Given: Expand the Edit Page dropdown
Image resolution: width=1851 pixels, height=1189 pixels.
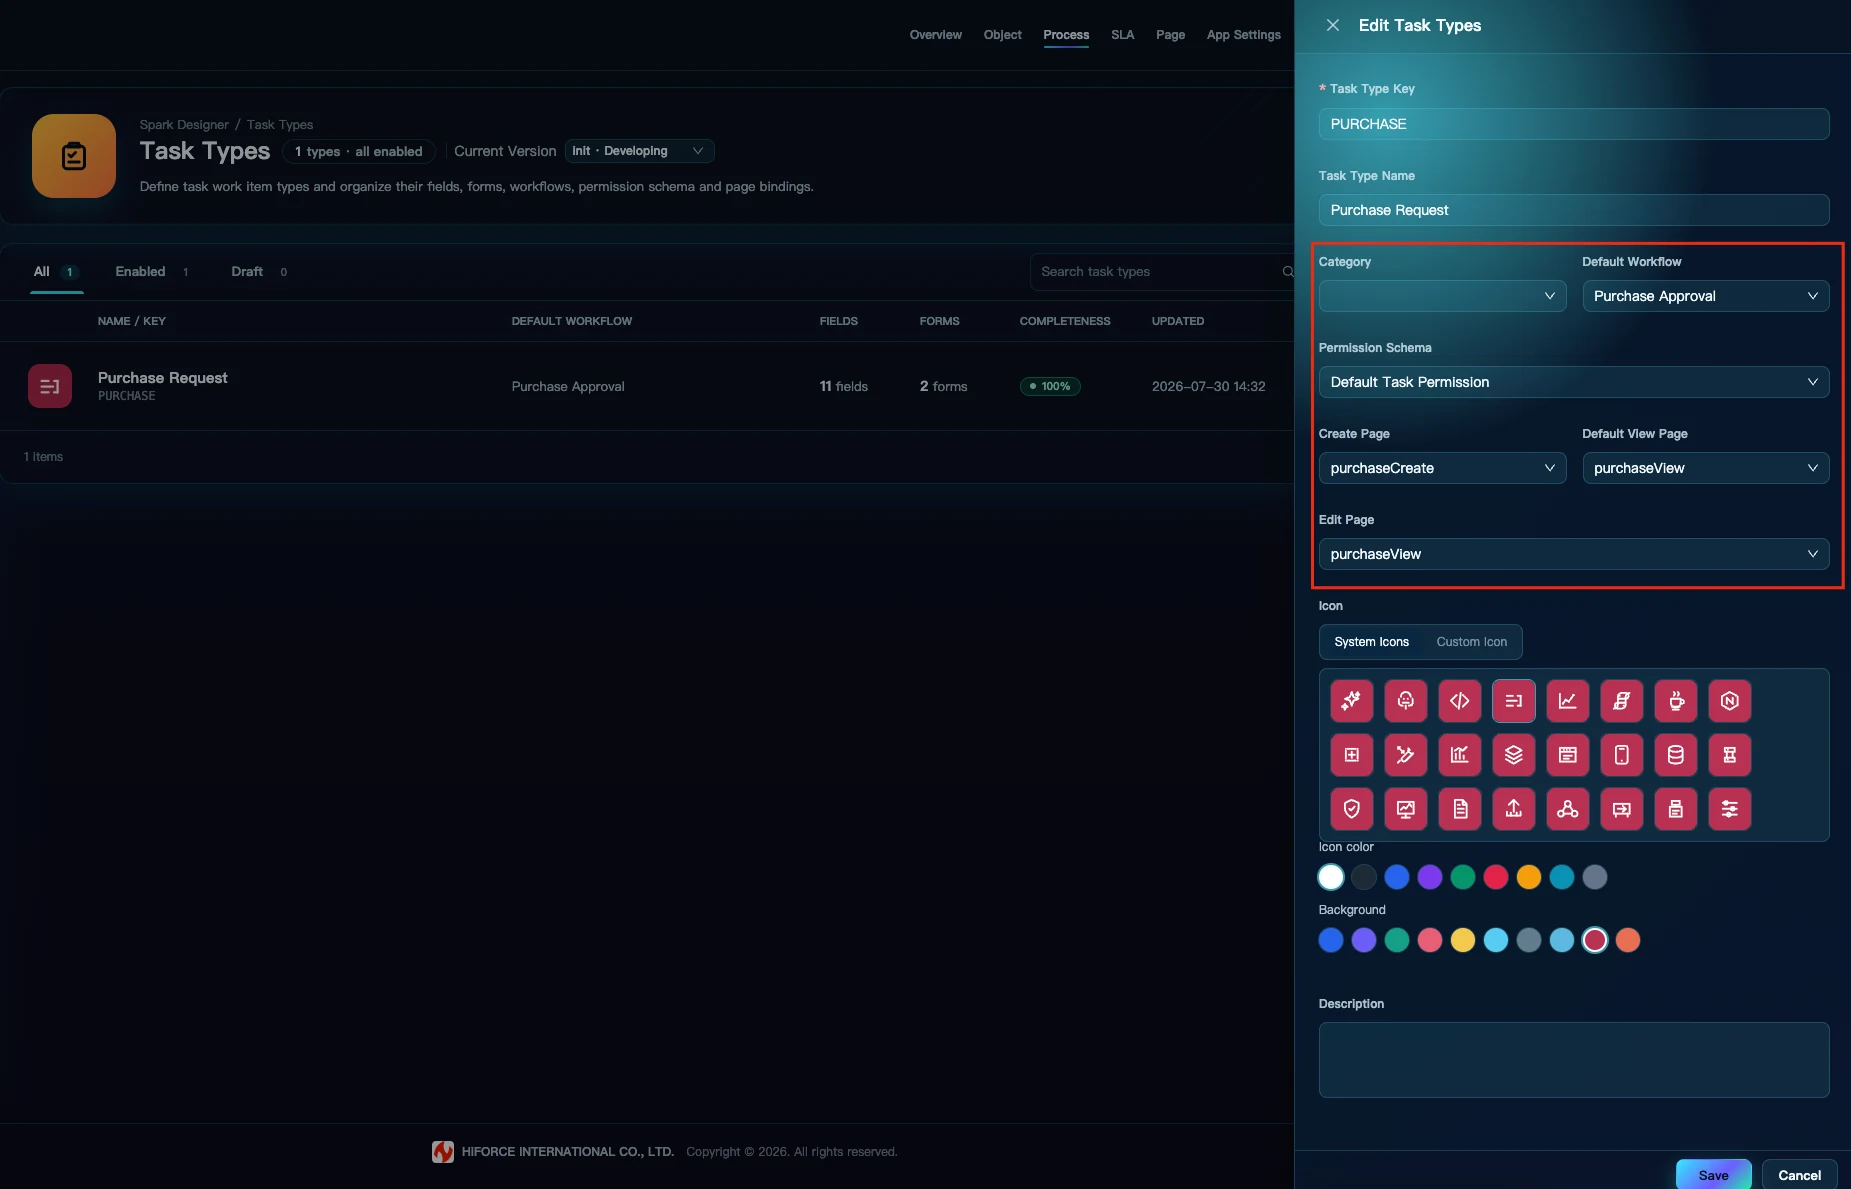Looking at the screenshot, I should point(1573,554).
